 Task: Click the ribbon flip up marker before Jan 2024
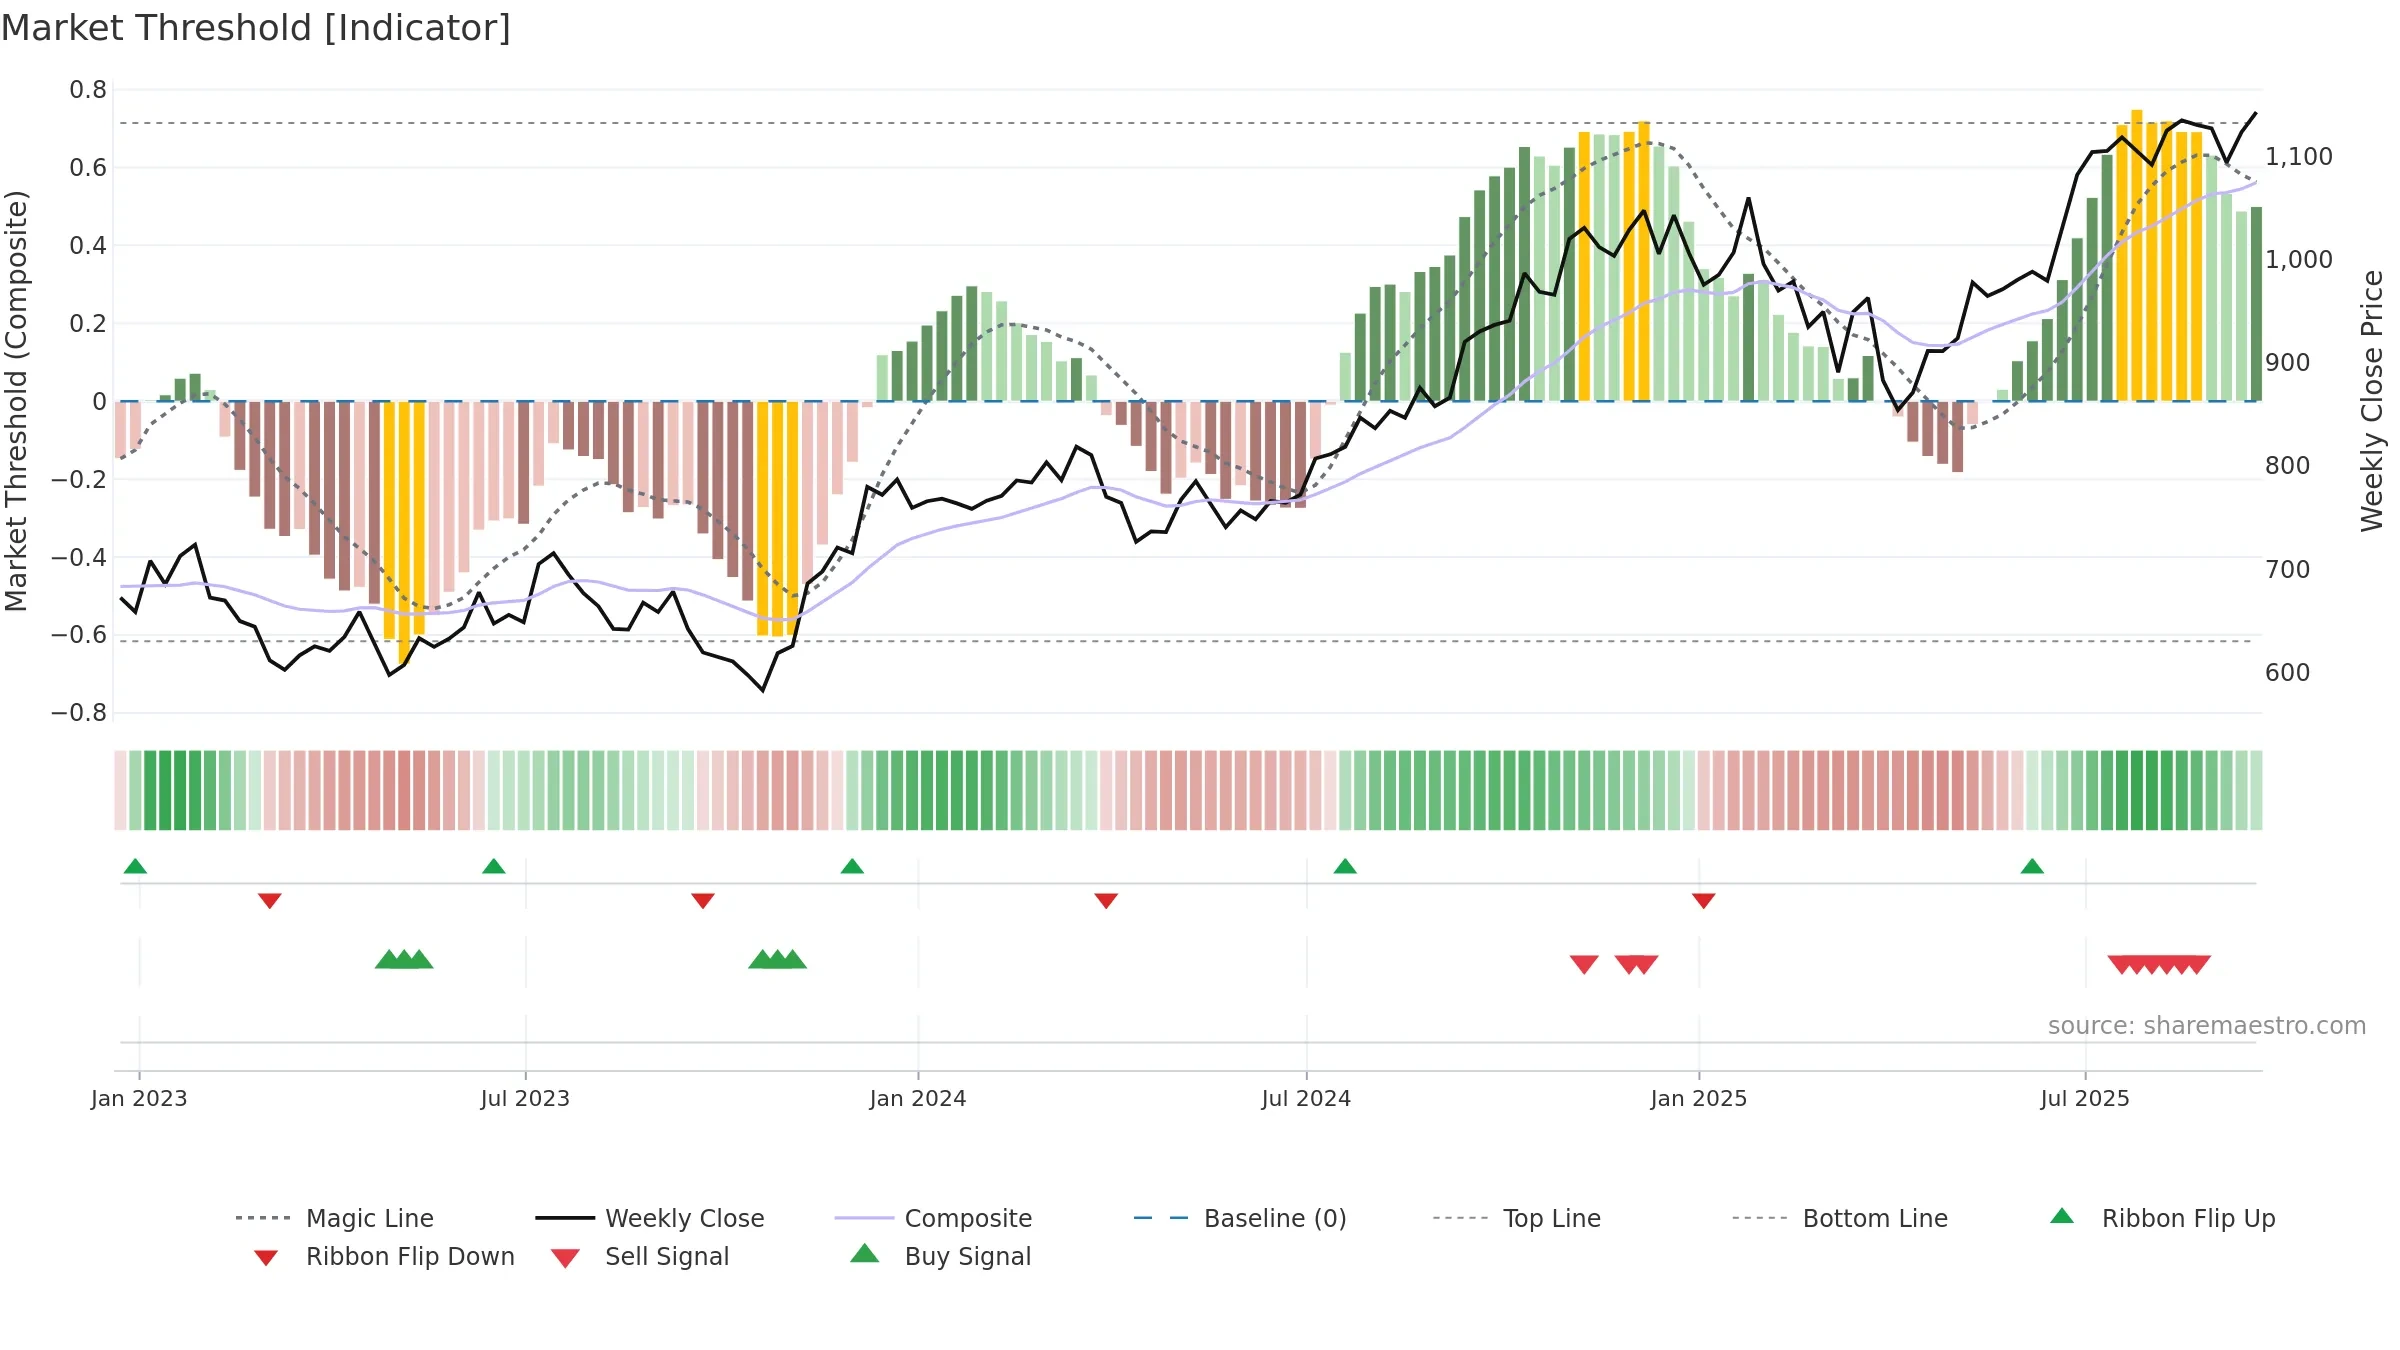coord(852,866)
